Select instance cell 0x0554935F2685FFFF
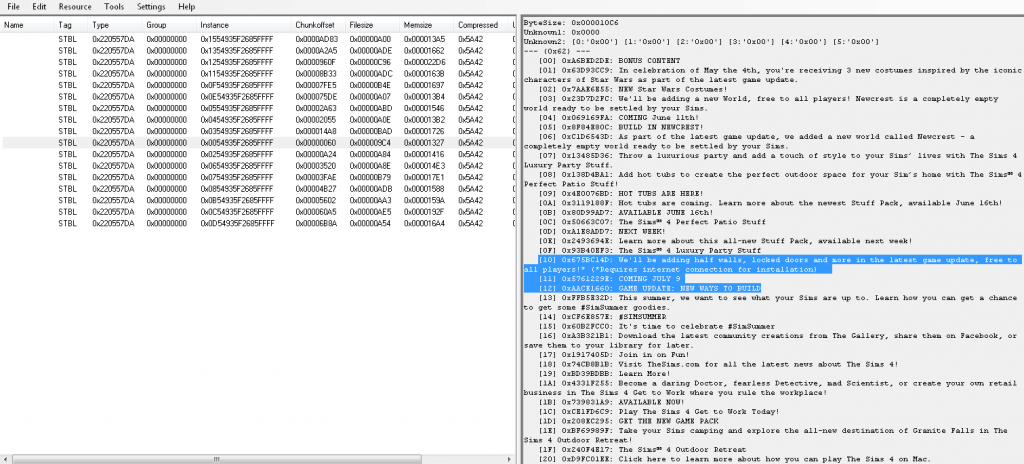This screenshot has width=1024, height=464. pyautogui.click(x=236, y=108)
